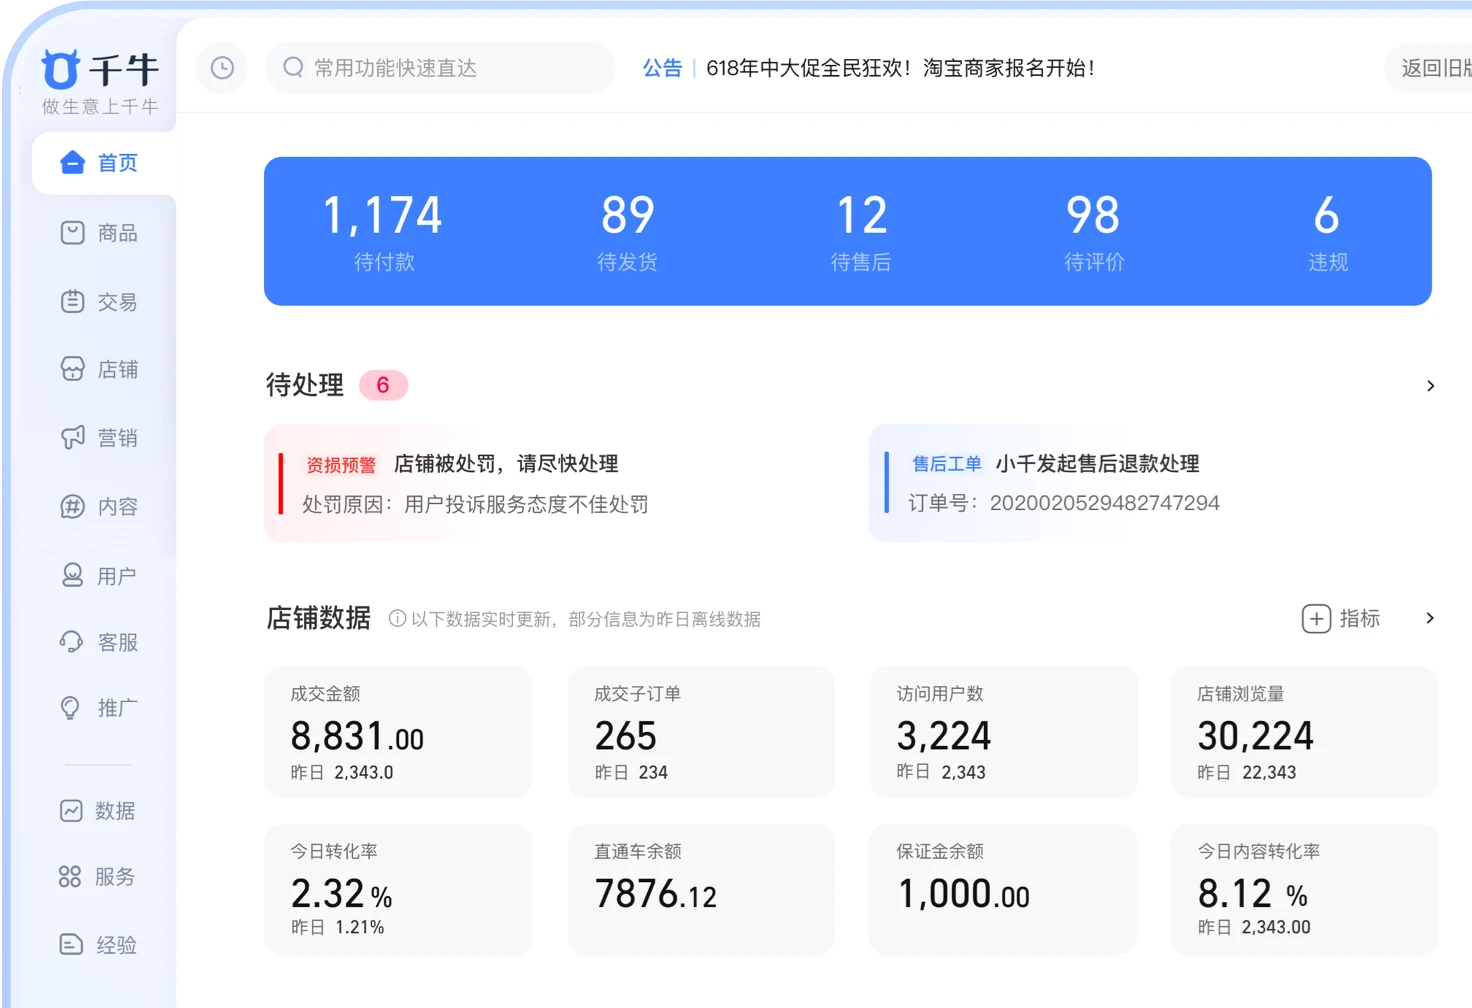The image size is (1472, 1008).
Task: Select the 交易 transactions sidebar icon
Action: (x=72, y=302)
